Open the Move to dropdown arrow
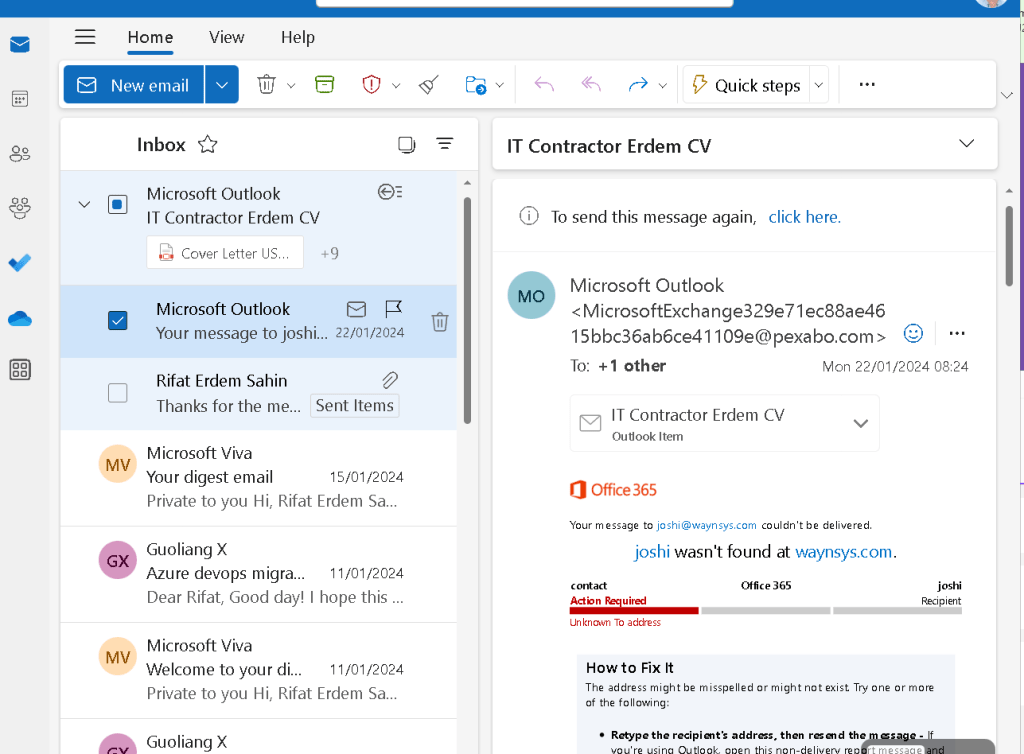Viewport: 1024px width, 754px height. (x=500, y=86)
